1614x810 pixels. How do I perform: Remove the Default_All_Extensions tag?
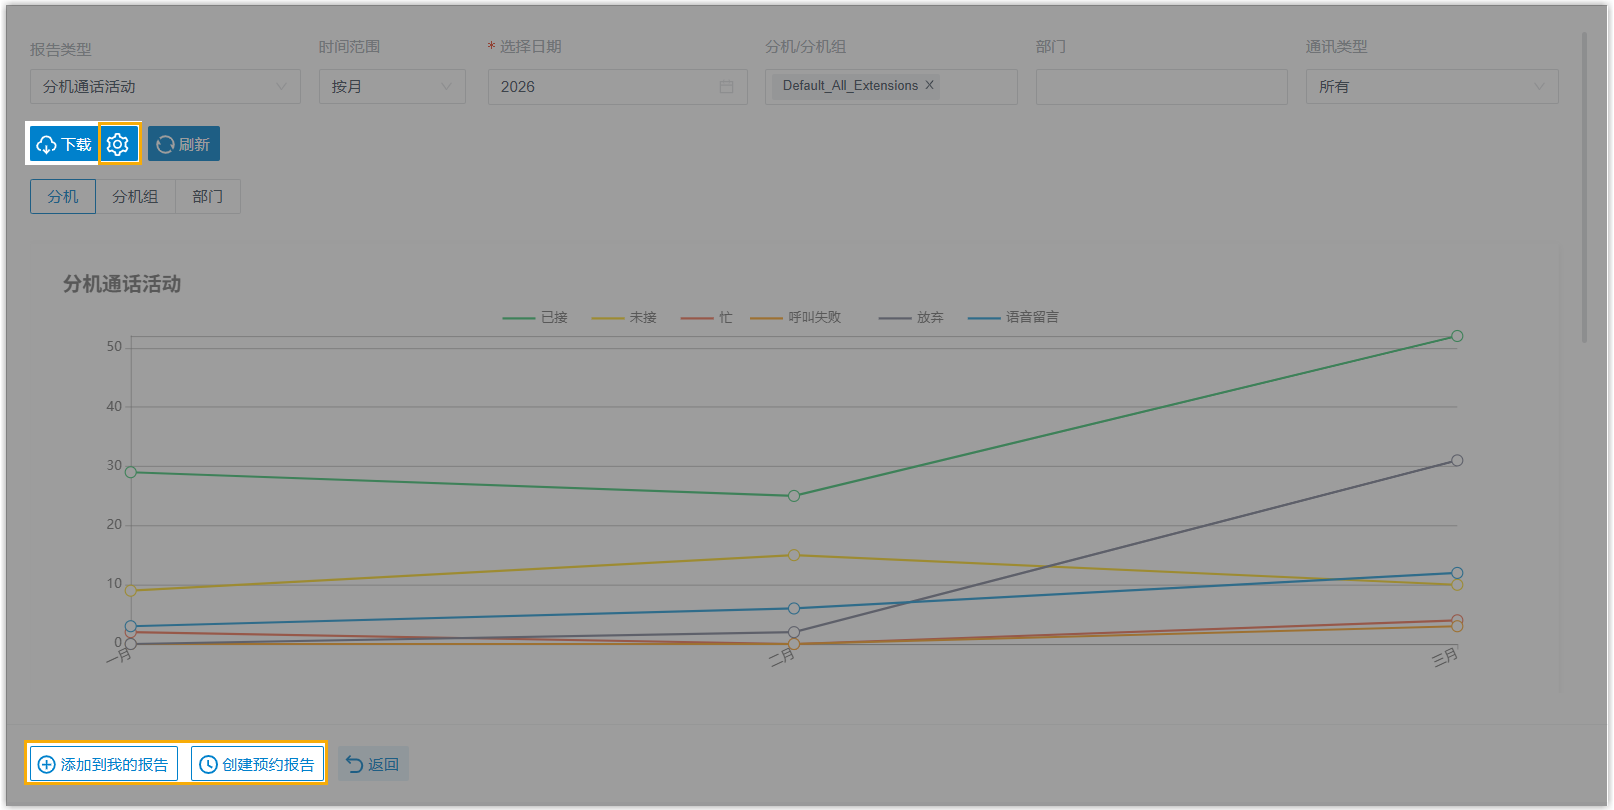point(929,85)
